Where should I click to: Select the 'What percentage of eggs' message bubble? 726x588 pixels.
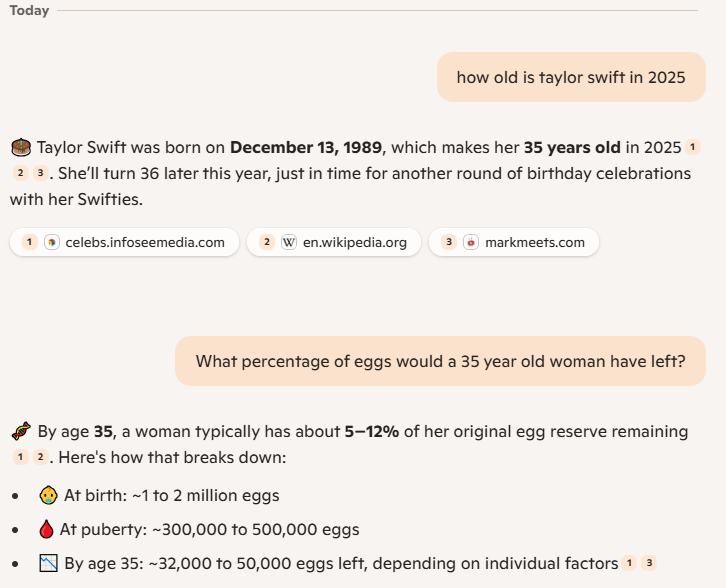click(x=440, y=361)
